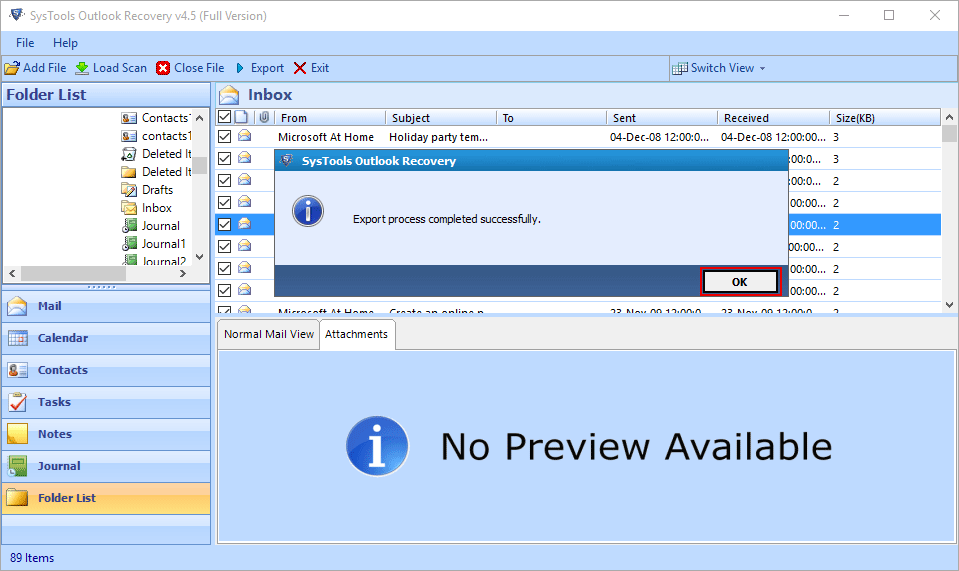Click the contacts1 folder icon in tree
The height and width of the screenshot is (571, 959).
point(129,136)
